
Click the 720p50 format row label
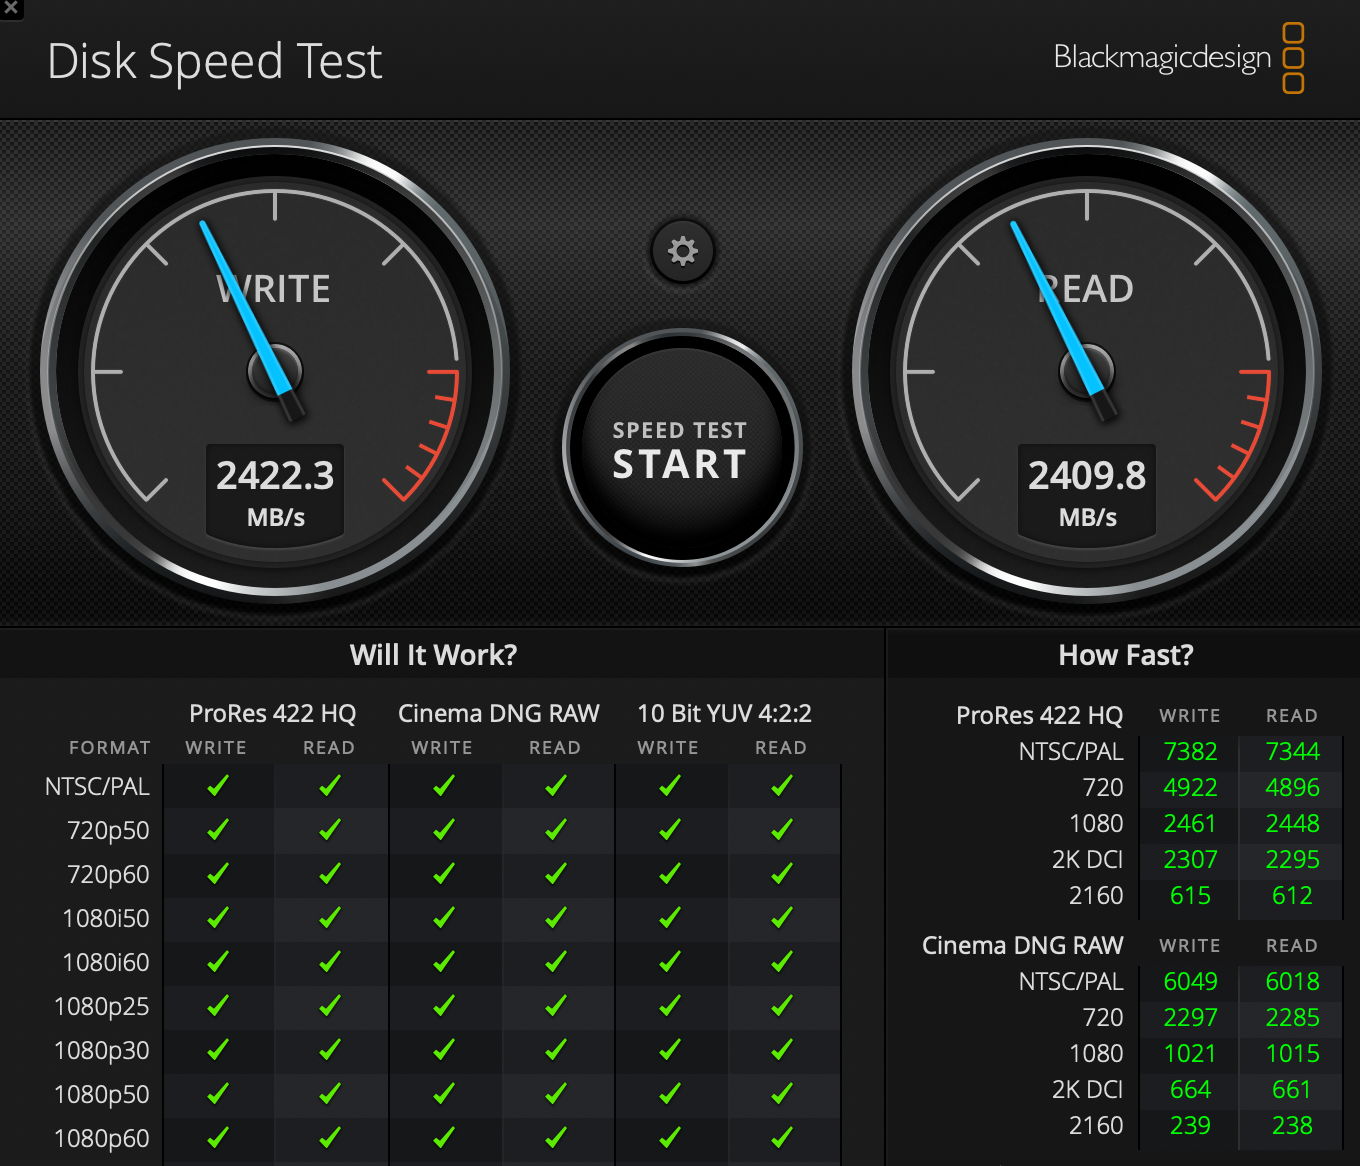pos(108,831)
